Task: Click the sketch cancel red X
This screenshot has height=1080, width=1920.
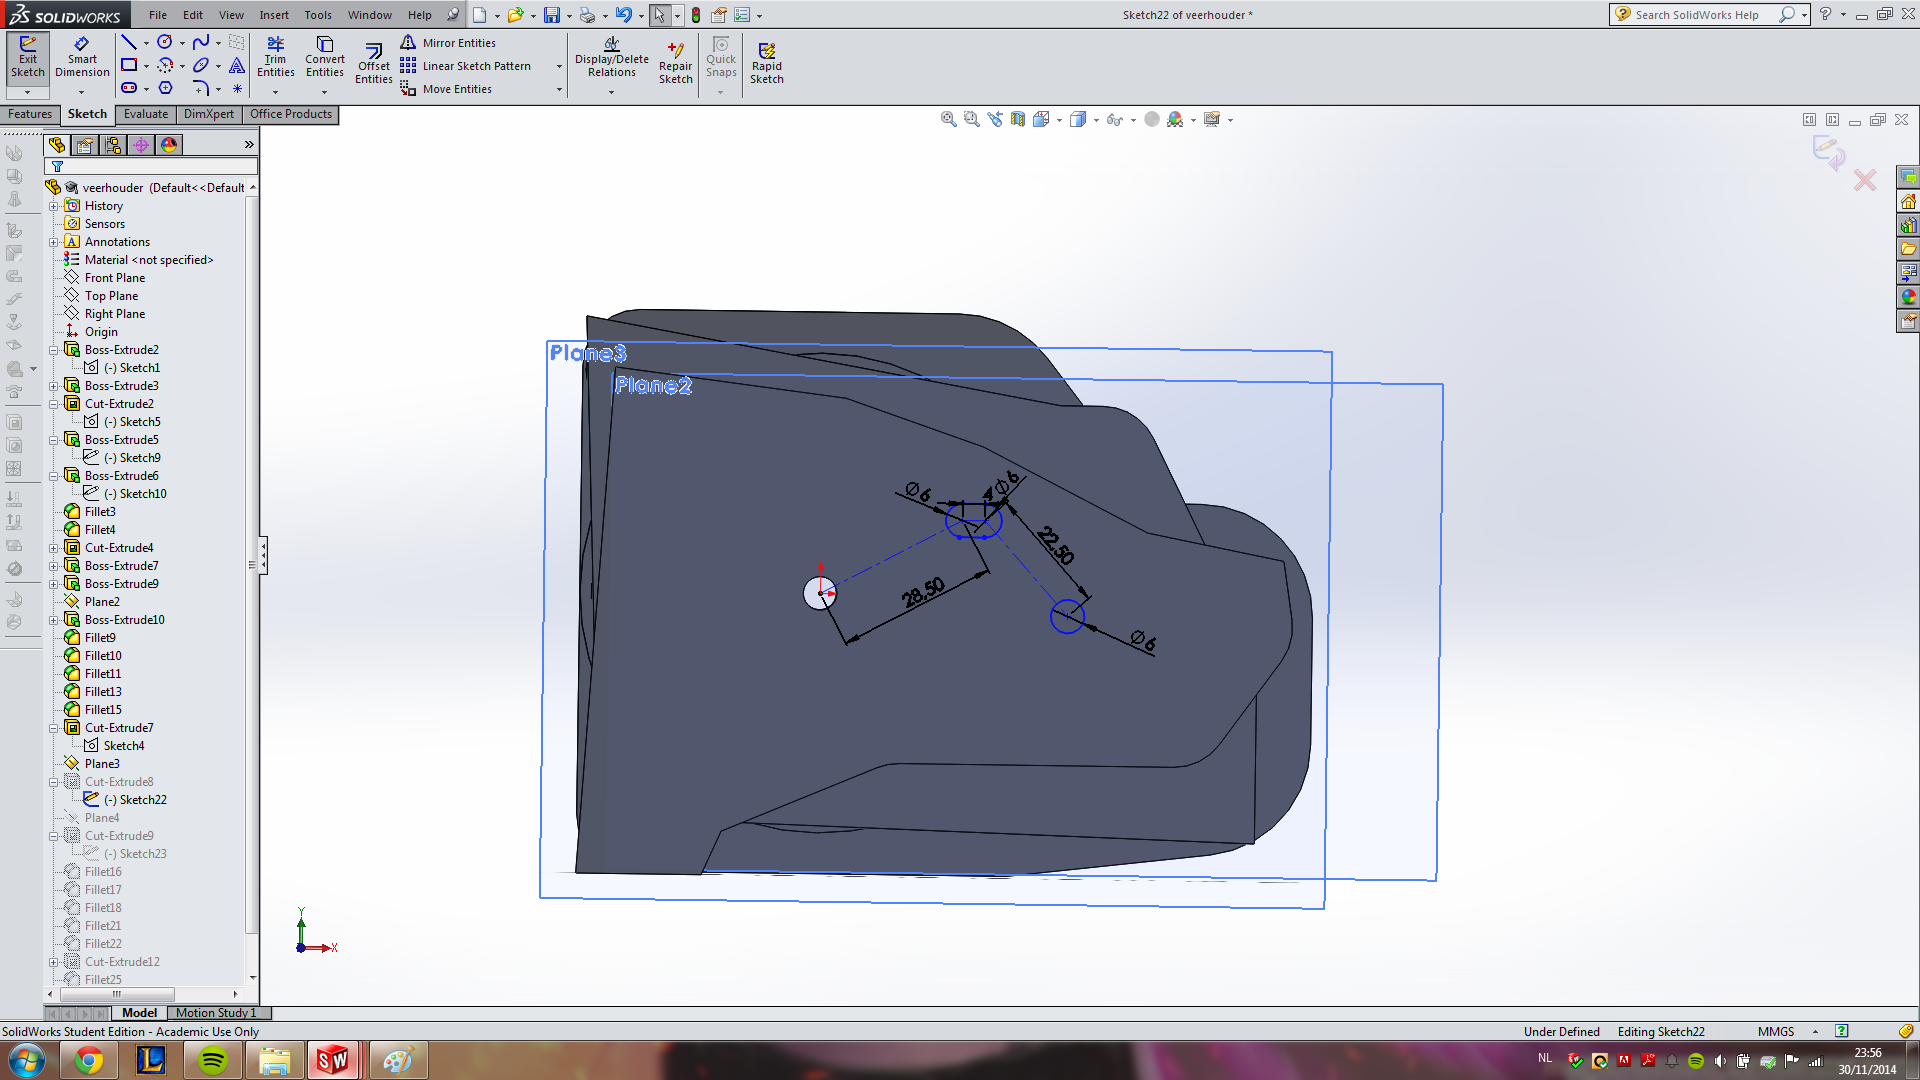Action: pos(1865,180)
